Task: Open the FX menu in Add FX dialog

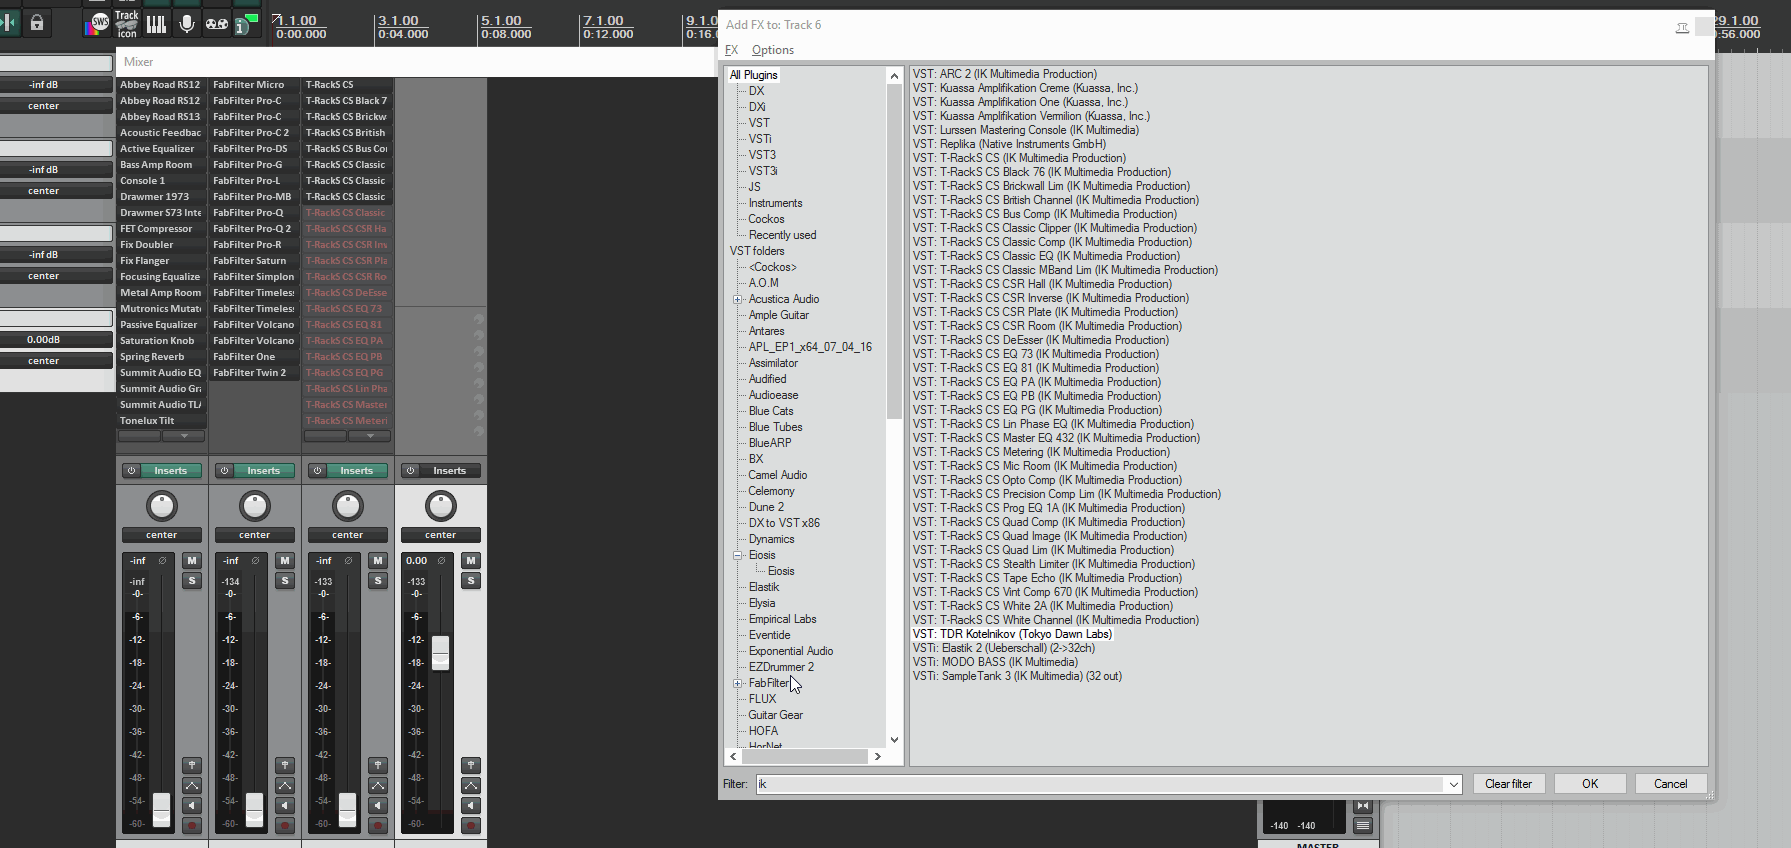Action: [x=732, y=50]
